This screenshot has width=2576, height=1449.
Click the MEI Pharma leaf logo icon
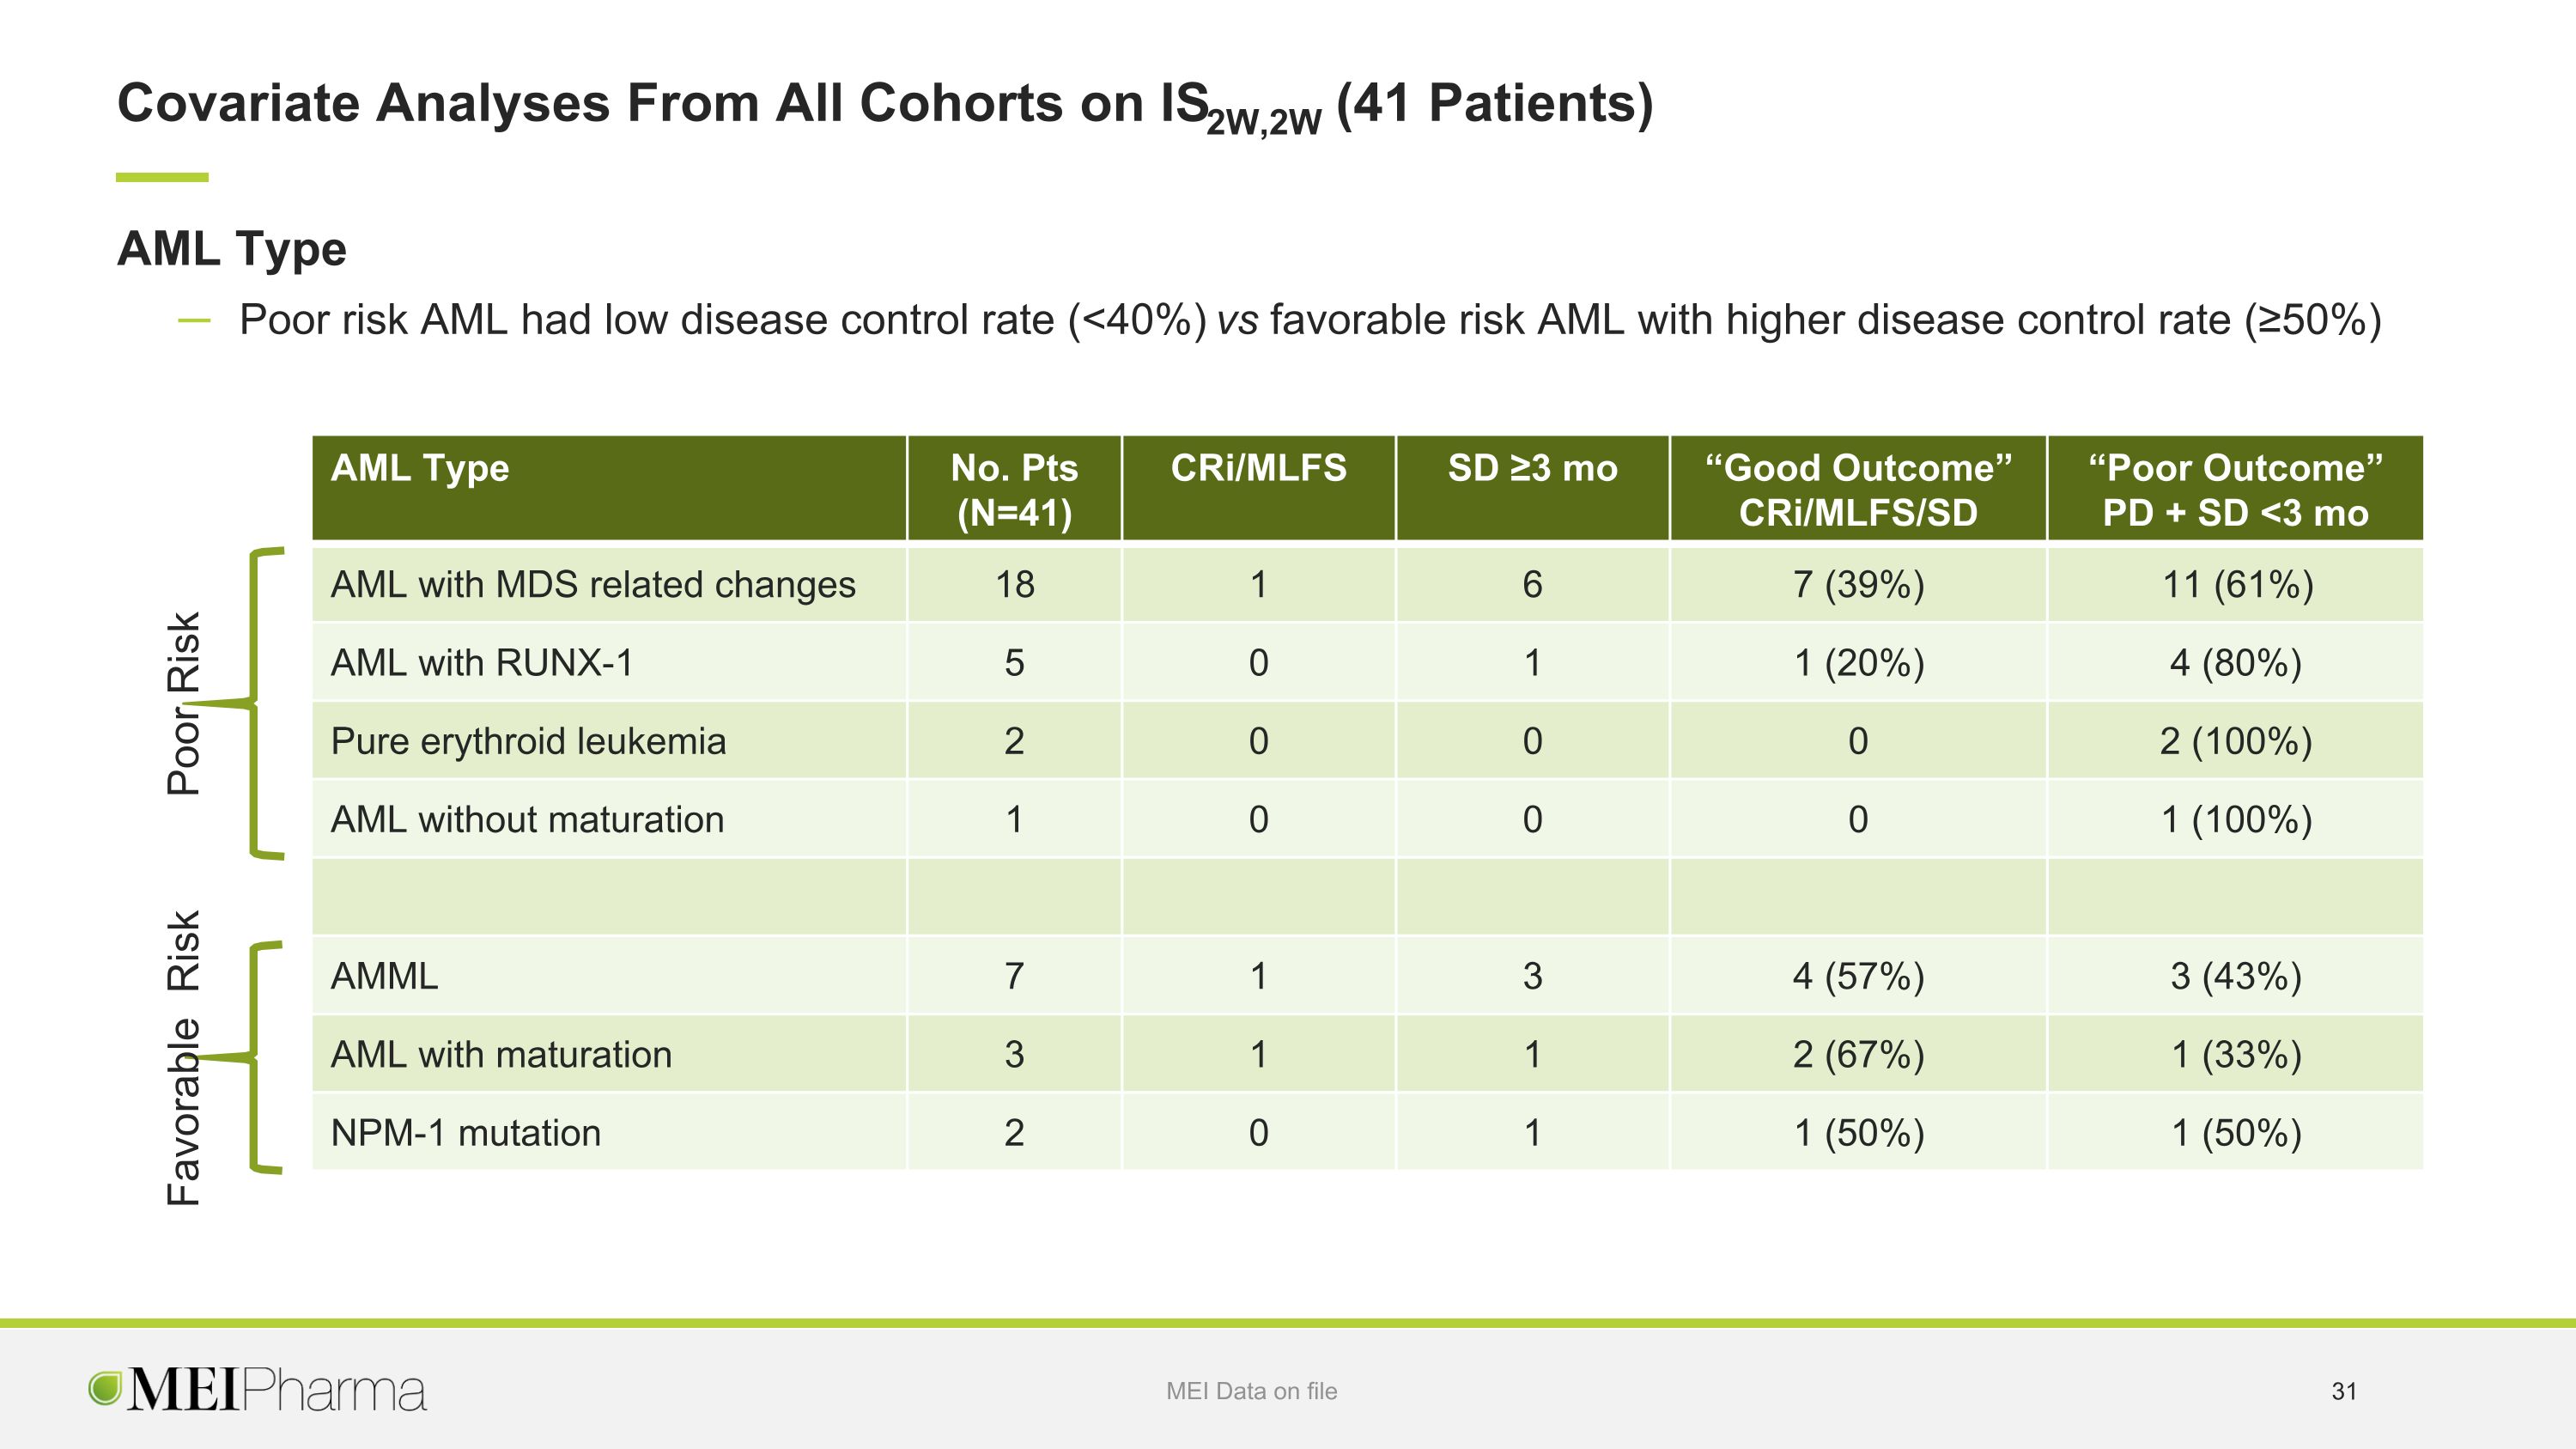(x=105, y=1388)
